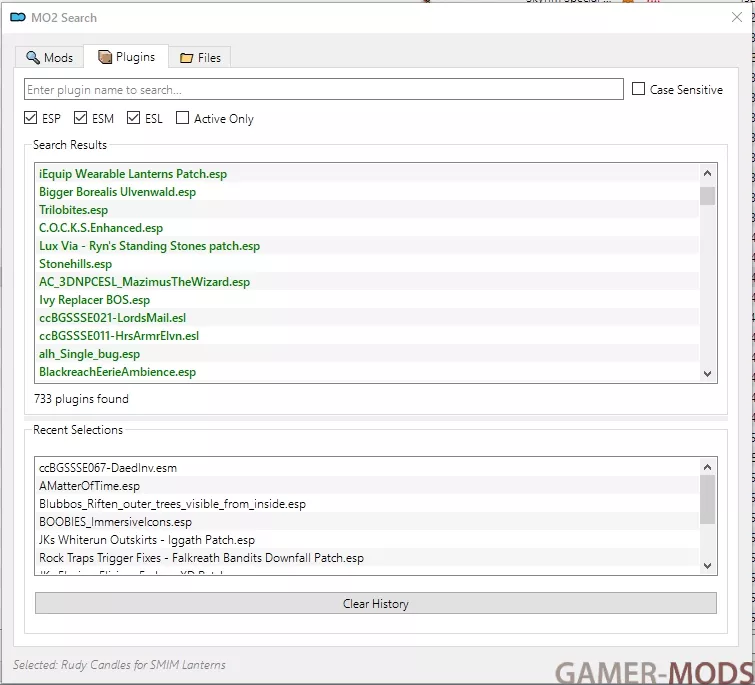This screenshot has height=685, width=755.
Task: Close the MO2 Search window
Action: click(x=737, y=17)
